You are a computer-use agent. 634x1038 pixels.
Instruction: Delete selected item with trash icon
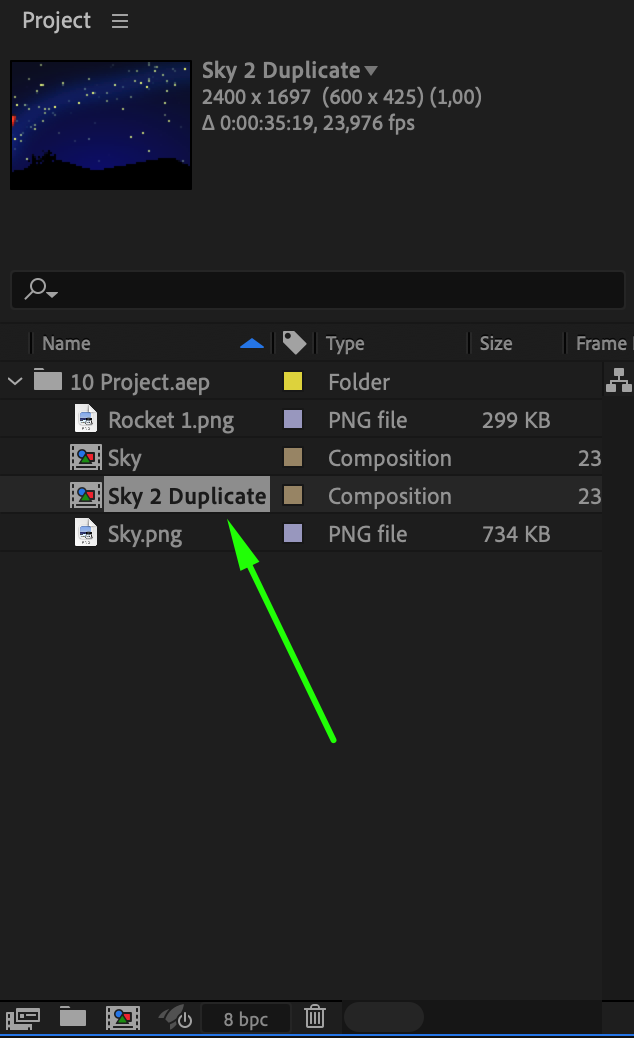(x=315, y=1018)
